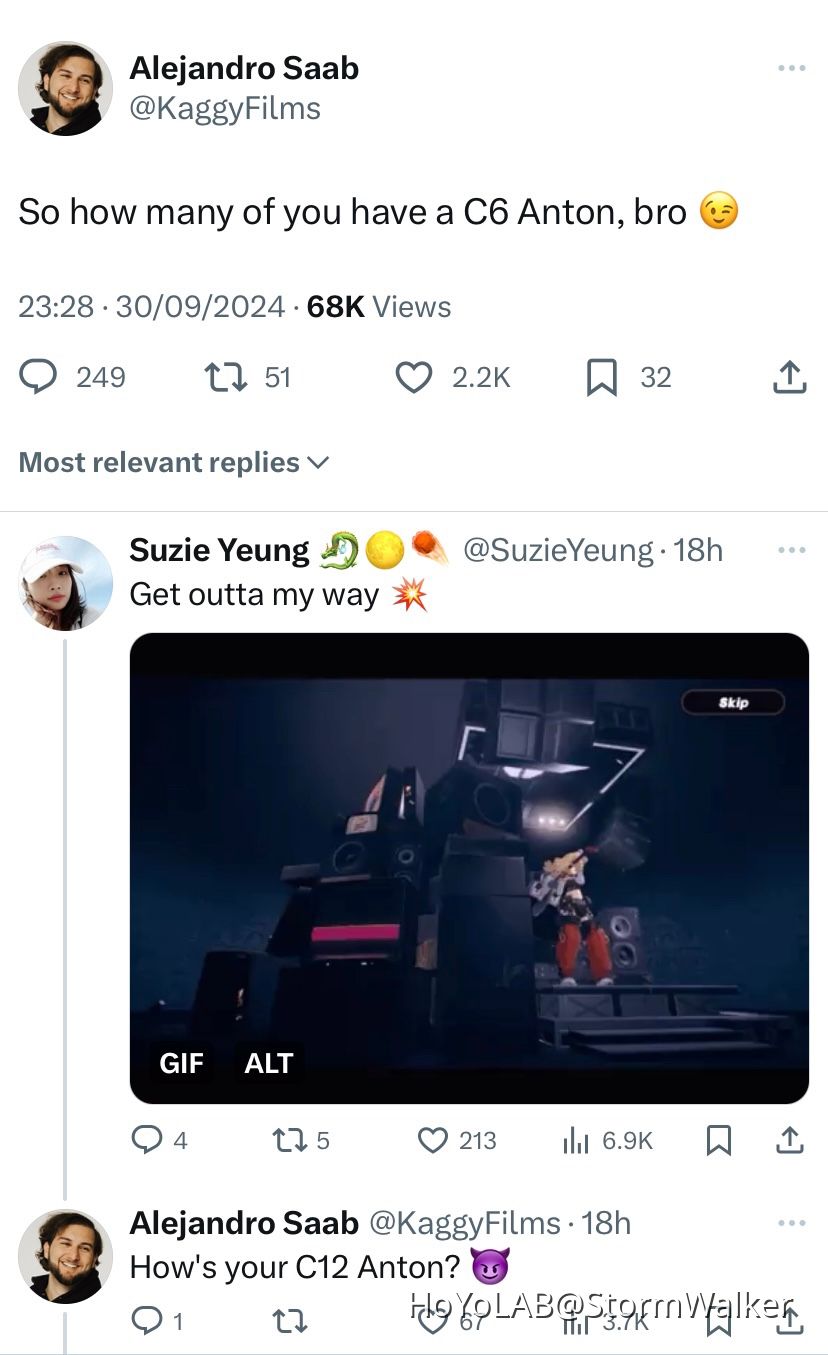828x1355 pixels.
Task: Open Suzie Yeung's profile avatar
Action: click(66, 584)
